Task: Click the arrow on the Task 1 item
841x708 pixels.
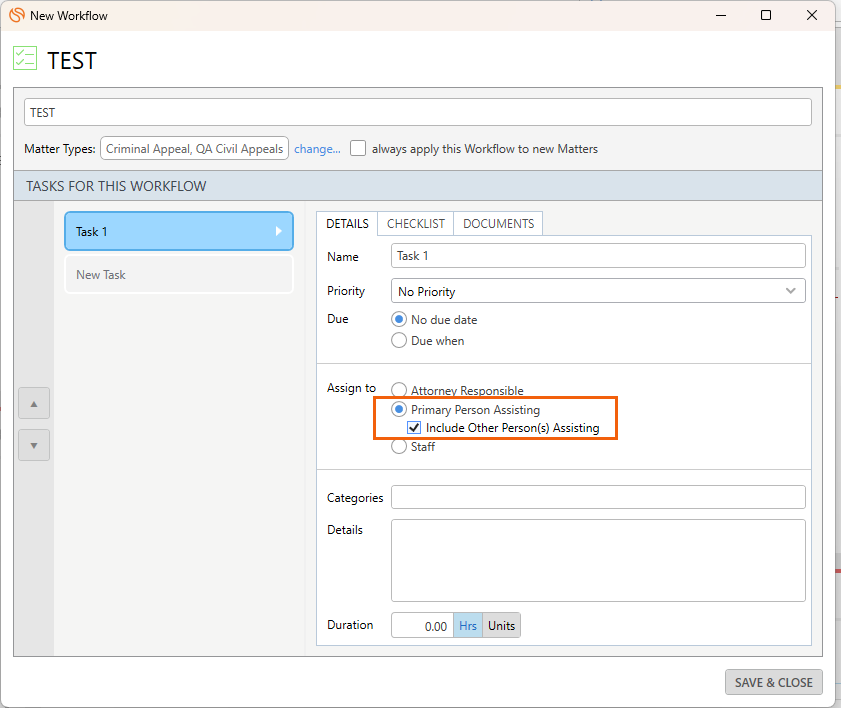Action: [x=279, y=231]
